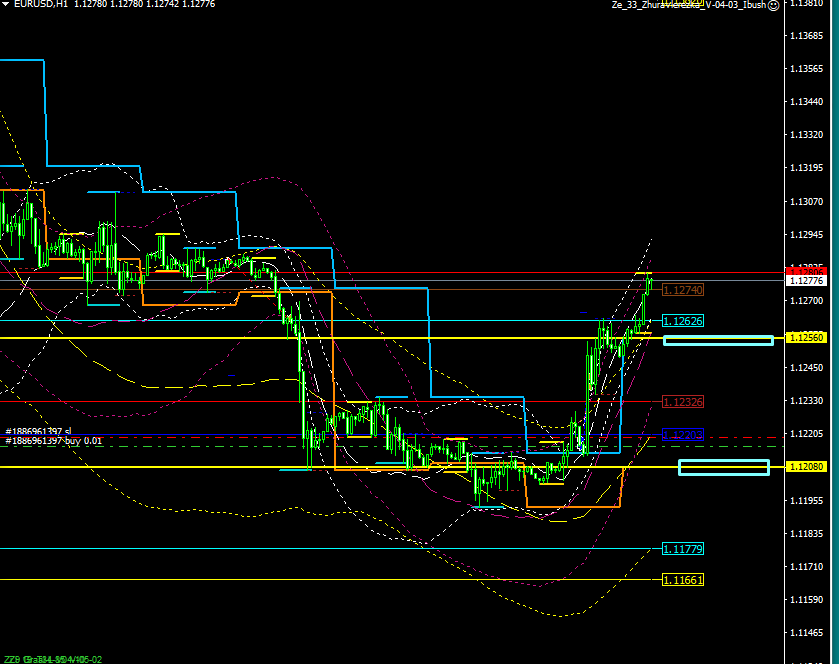Viewport: 839px width, 664px height.
Task: Click the Expert Advisor smiley face icon
Action: pos(774,5)
